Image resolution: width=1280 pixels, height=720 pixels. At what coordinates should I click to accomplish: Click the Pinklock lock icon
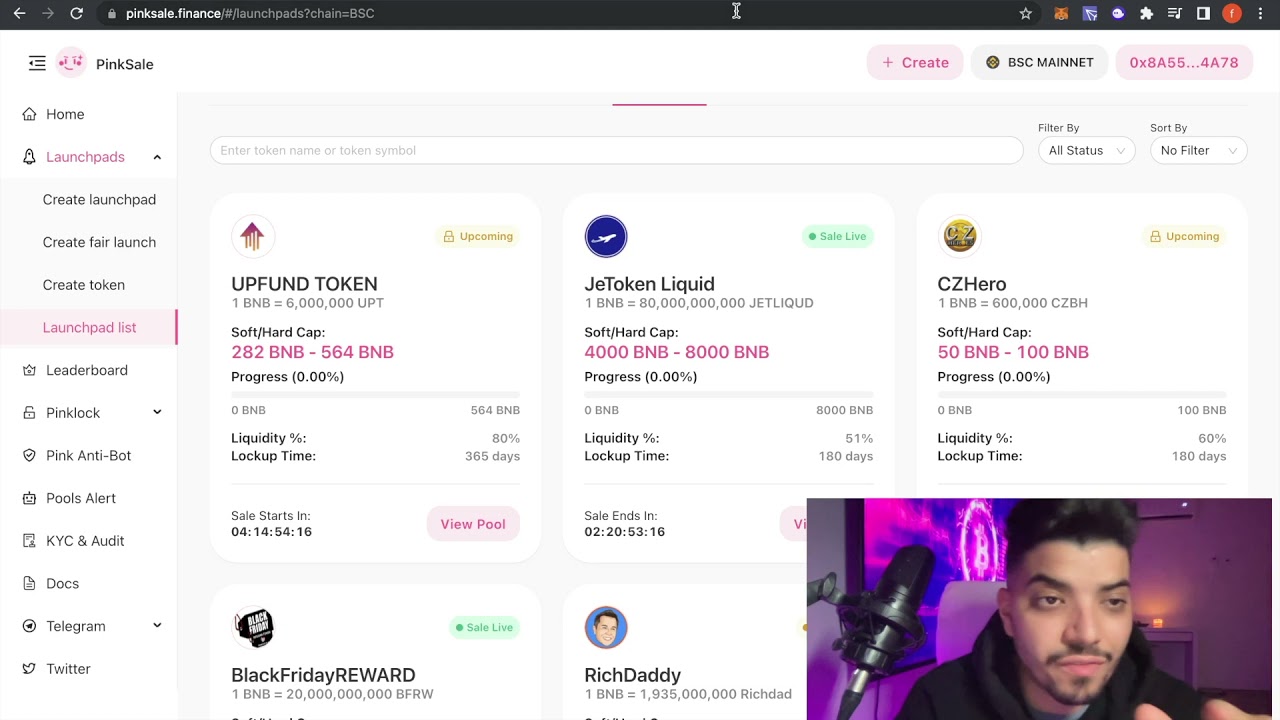pos(29,413)
